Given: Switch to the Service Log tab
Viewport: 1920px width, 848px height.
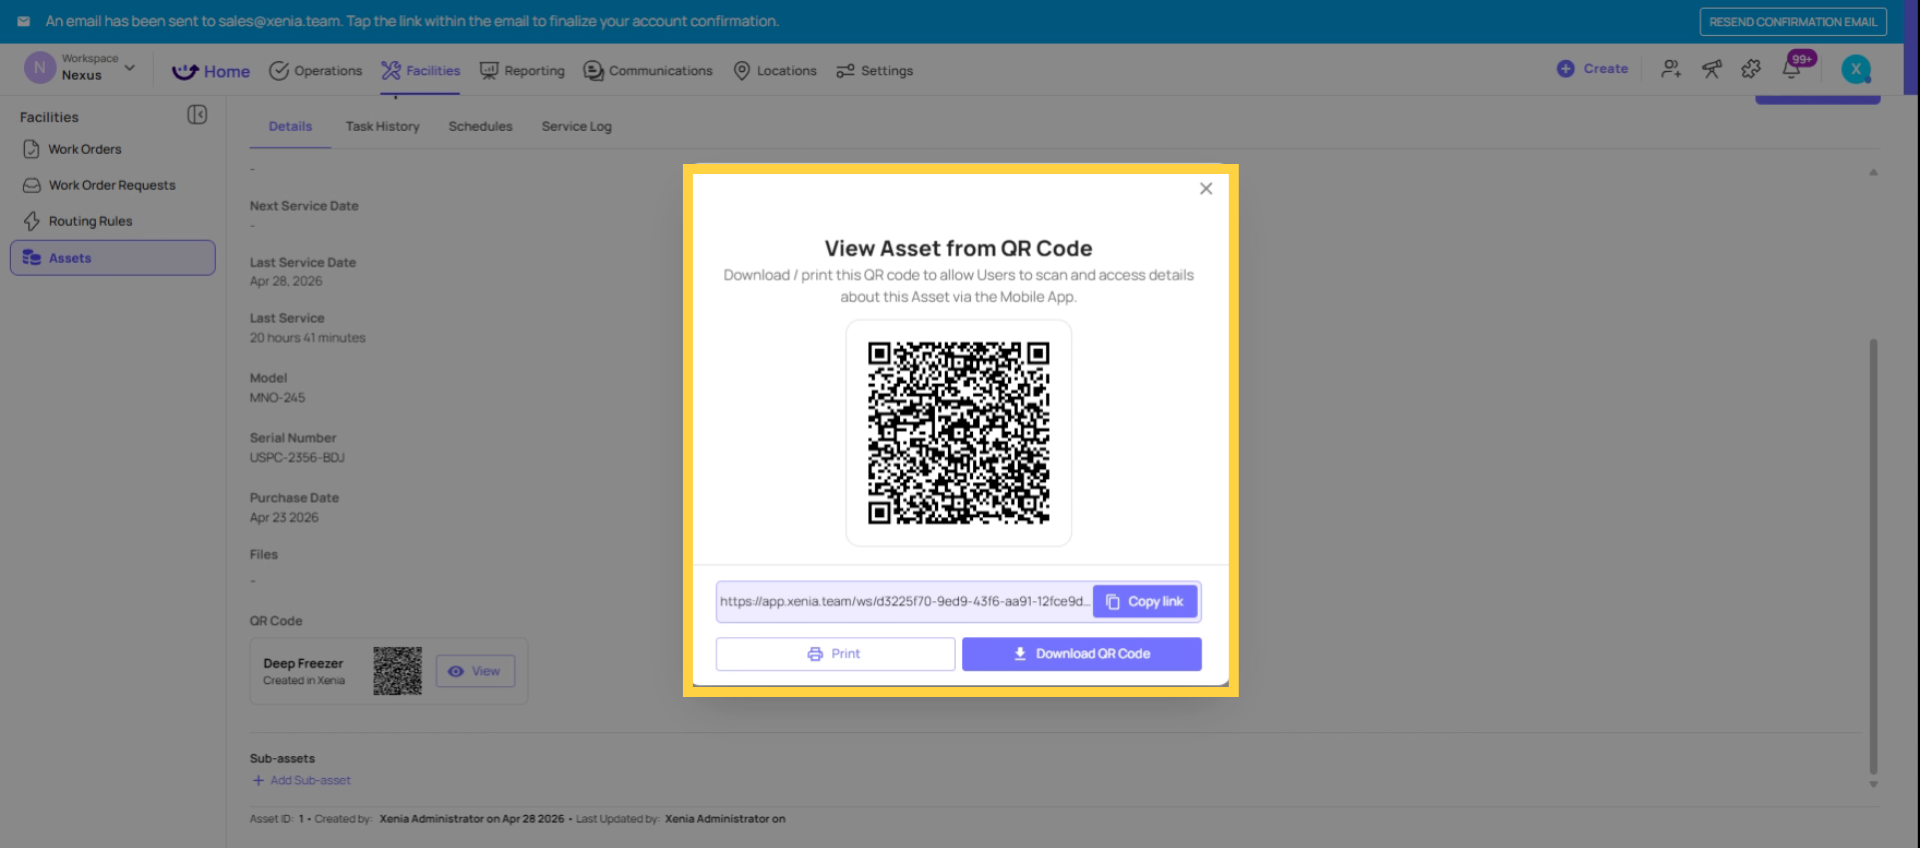Looking at the screenshot, I should pyautogui.click(x=576, y=127).
